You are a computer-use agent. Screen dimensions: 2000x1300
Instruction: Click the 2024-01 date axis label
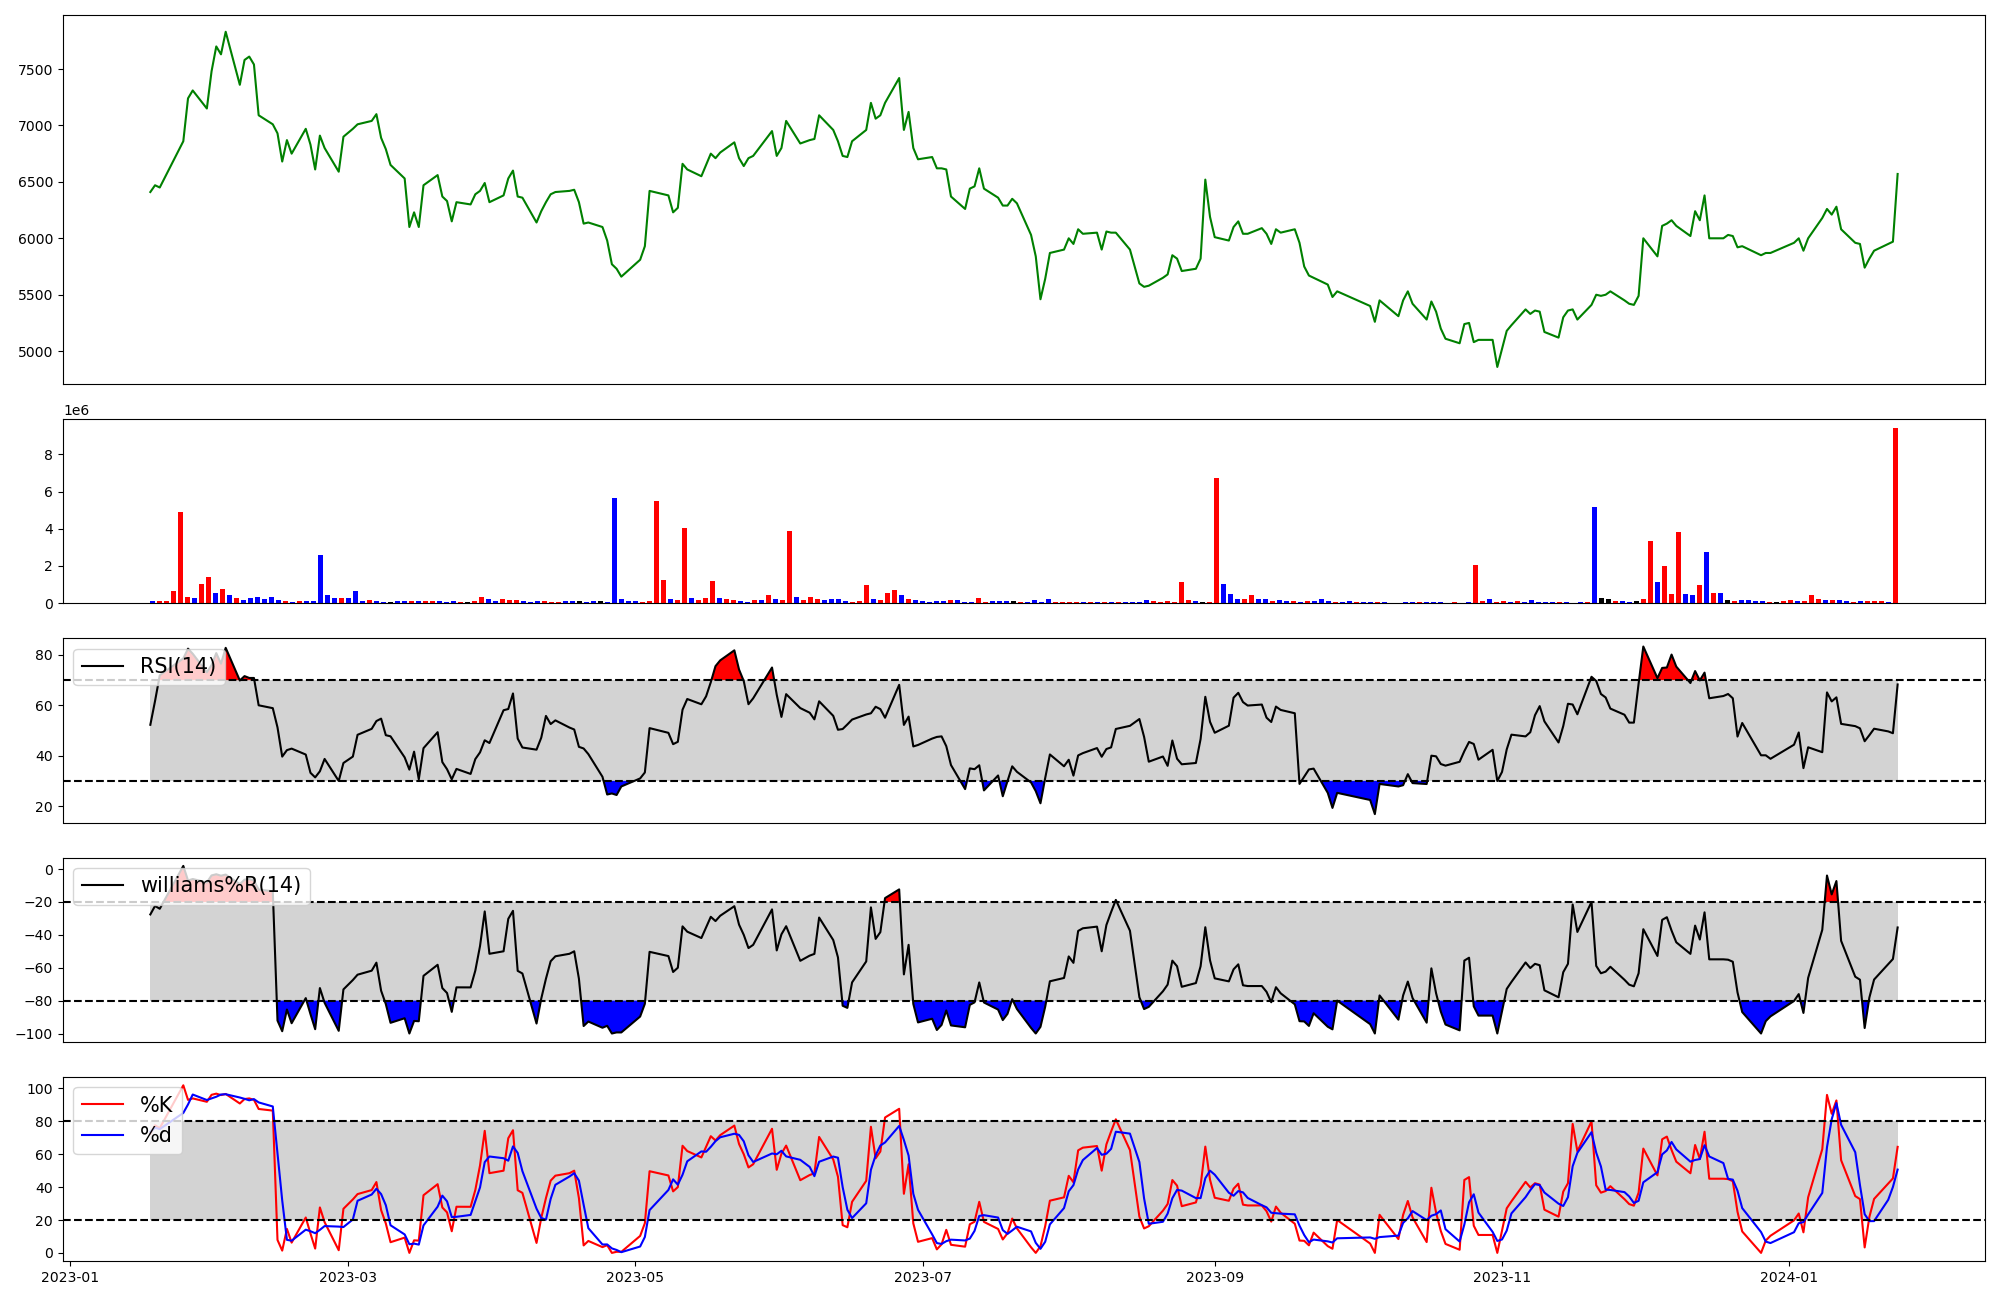point(1788,1277)
